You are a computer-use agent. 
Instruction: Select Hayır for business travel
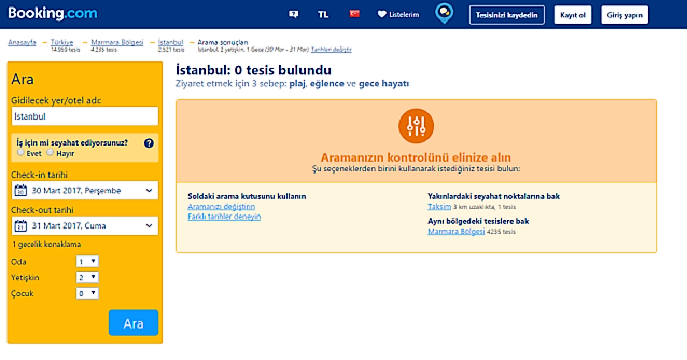point(50,153)
